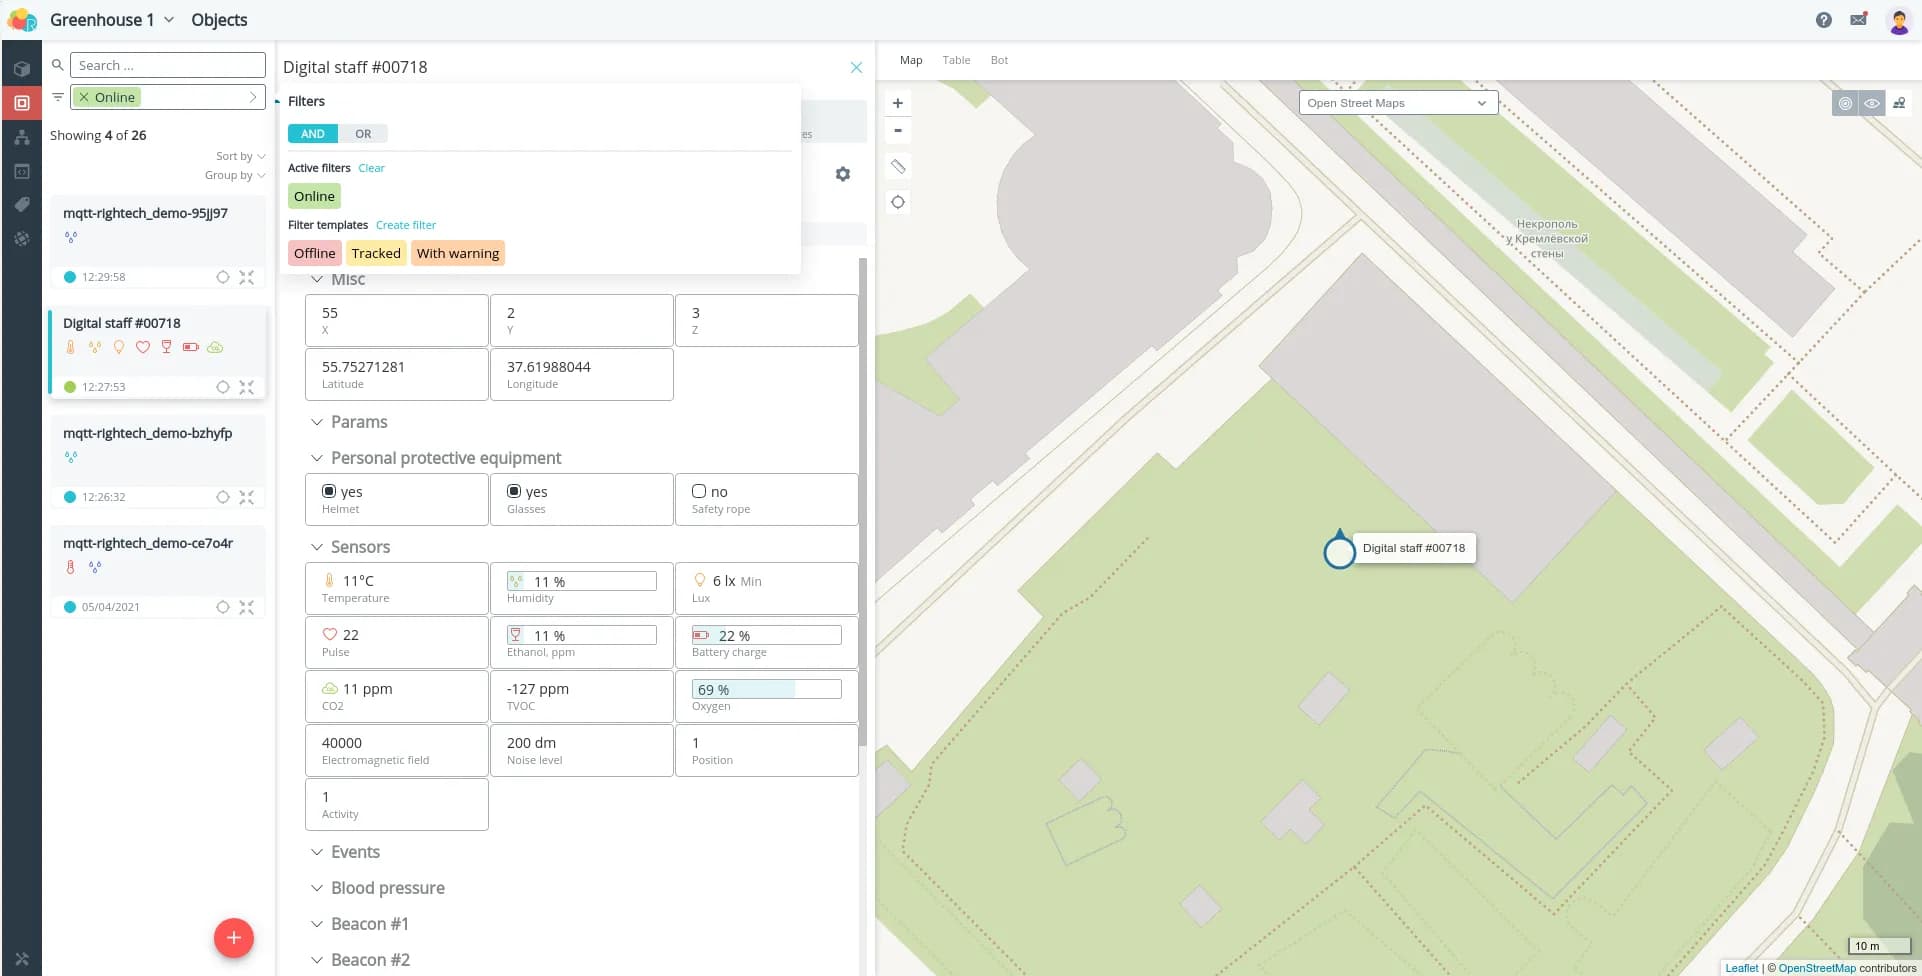Open the Open Street Maps dropdown
Viewport: 1922px width, 976px height.
click(x=1397, y=103)
